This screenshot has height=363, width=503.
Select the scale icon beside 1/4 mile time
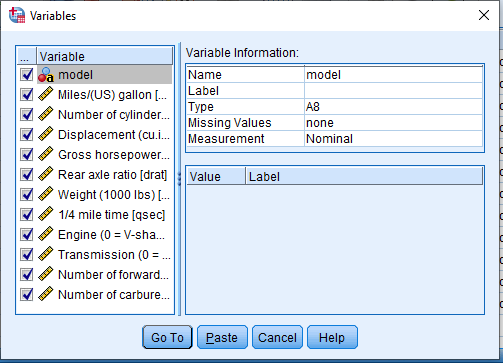pos(46,214)
